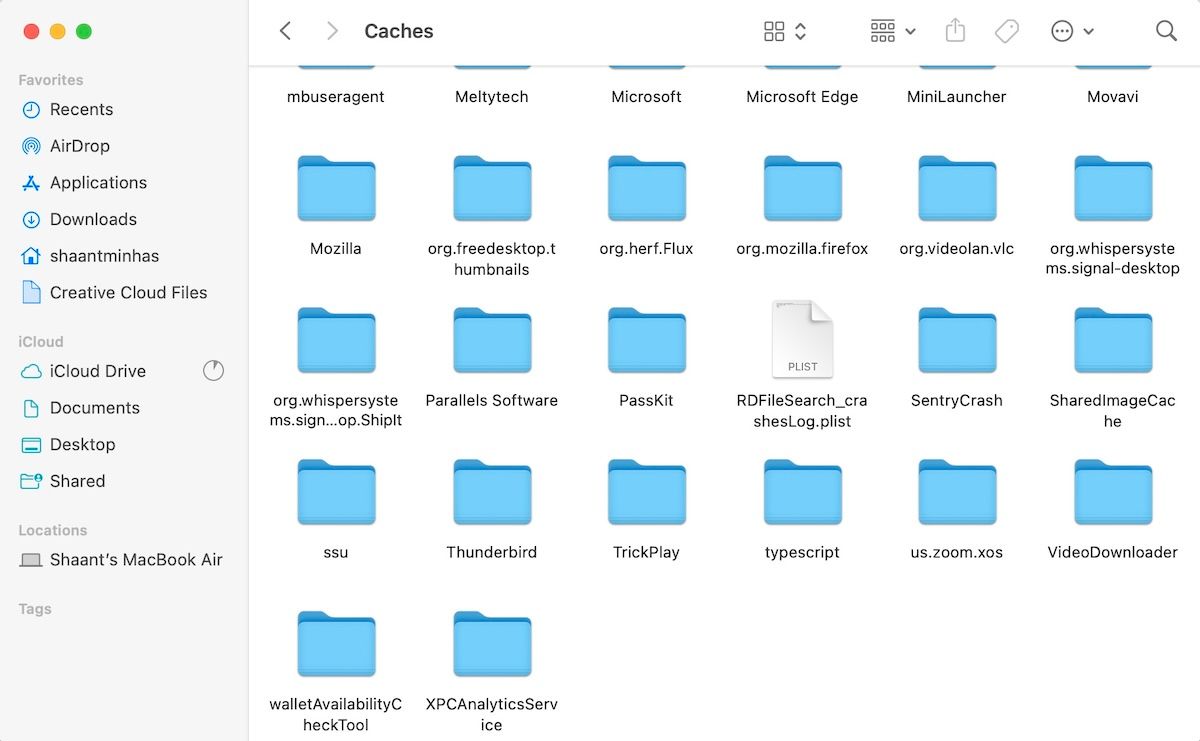The width and height of the screenshot is (1200, 741).
Task: Open the search icon in the toolbar
Action: point(1166,31)
